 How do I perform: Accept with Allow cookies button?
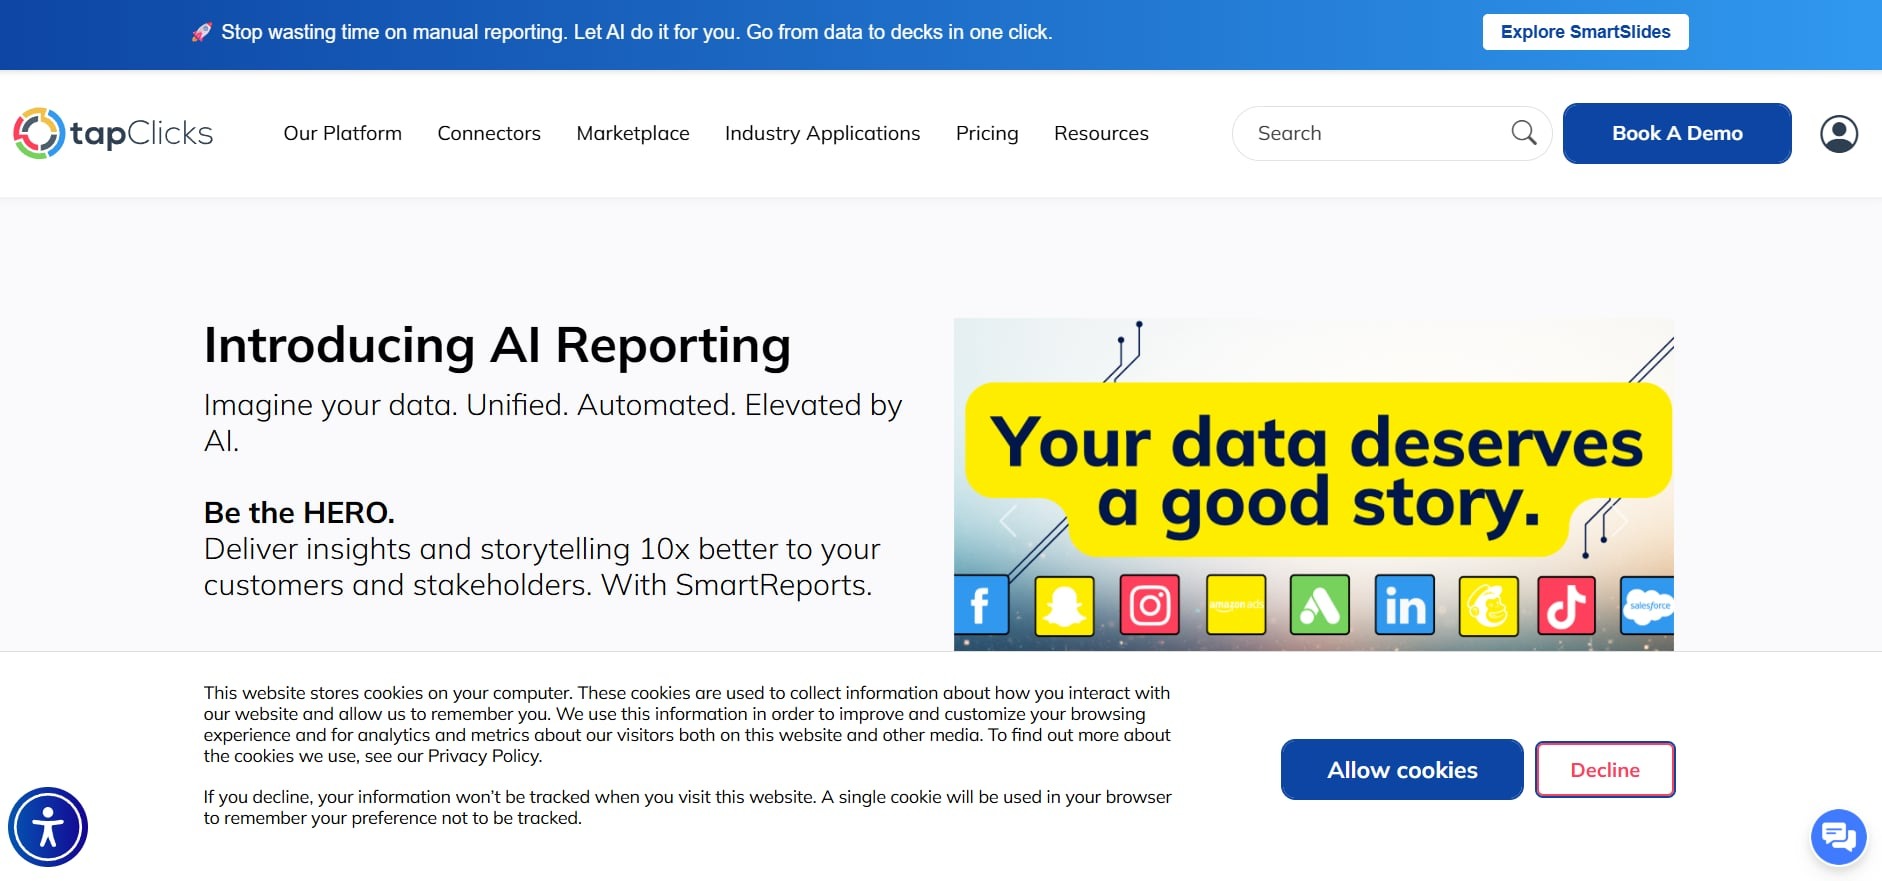pyautogui.click(x=1402, y=769)
